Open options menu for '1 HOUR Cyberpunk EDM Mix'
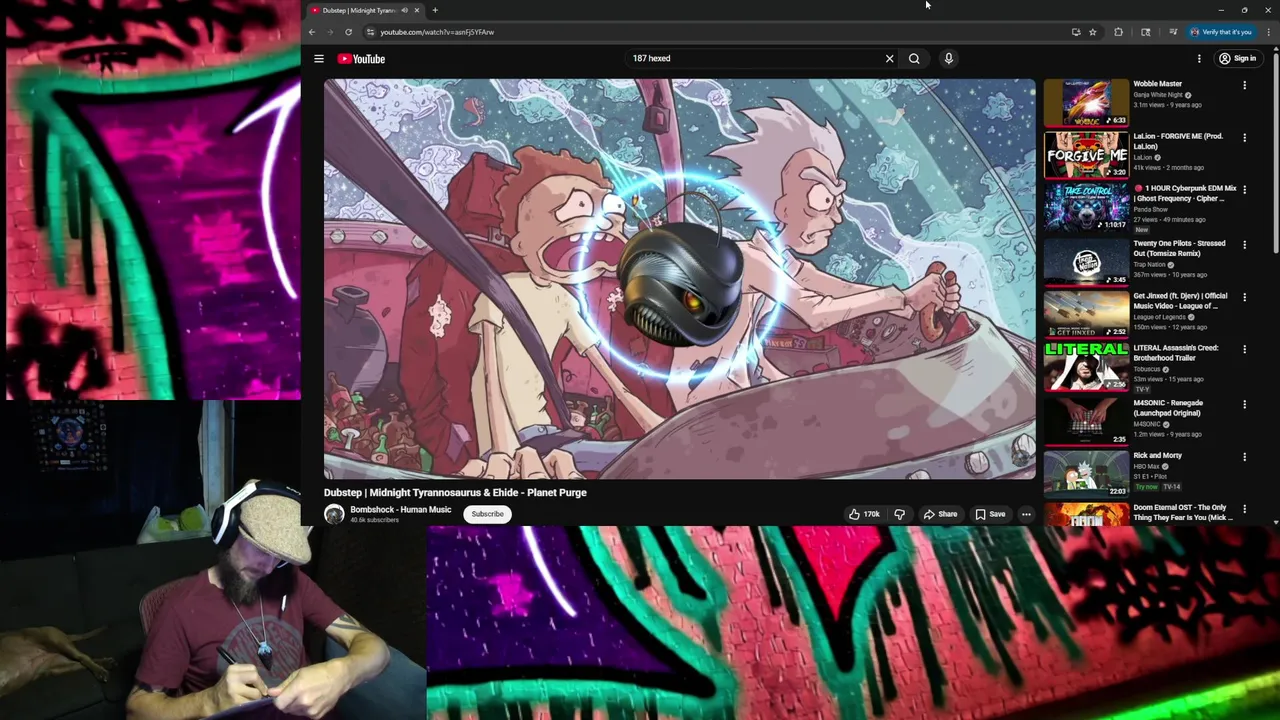The width and height of the screenshot is (1280, 720). coord(1245,190)
